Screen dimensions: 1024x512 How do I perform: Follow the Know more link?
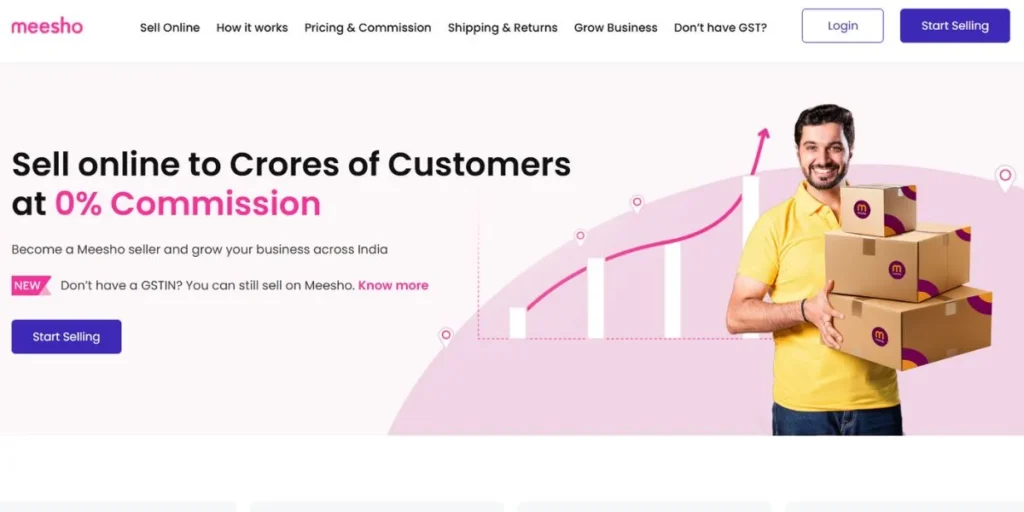[393, 285]
